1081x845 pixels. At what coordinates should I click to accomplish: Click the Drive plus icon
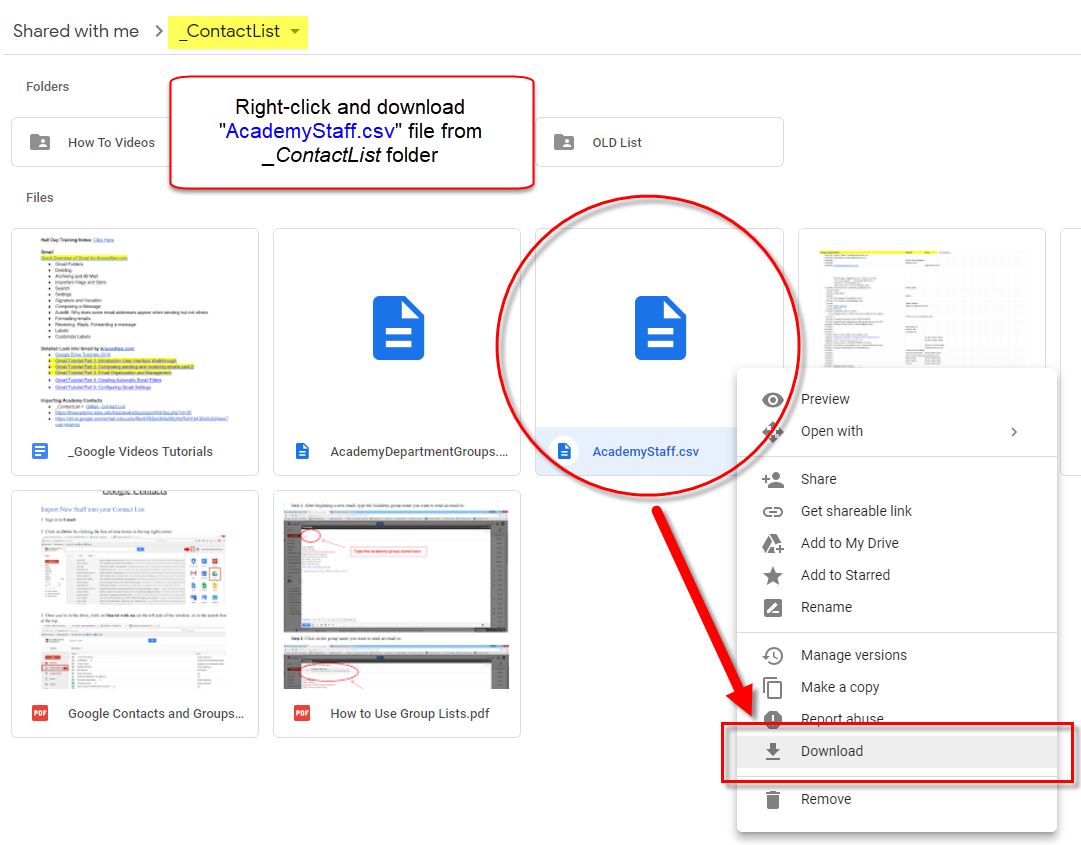pos(773,543)
